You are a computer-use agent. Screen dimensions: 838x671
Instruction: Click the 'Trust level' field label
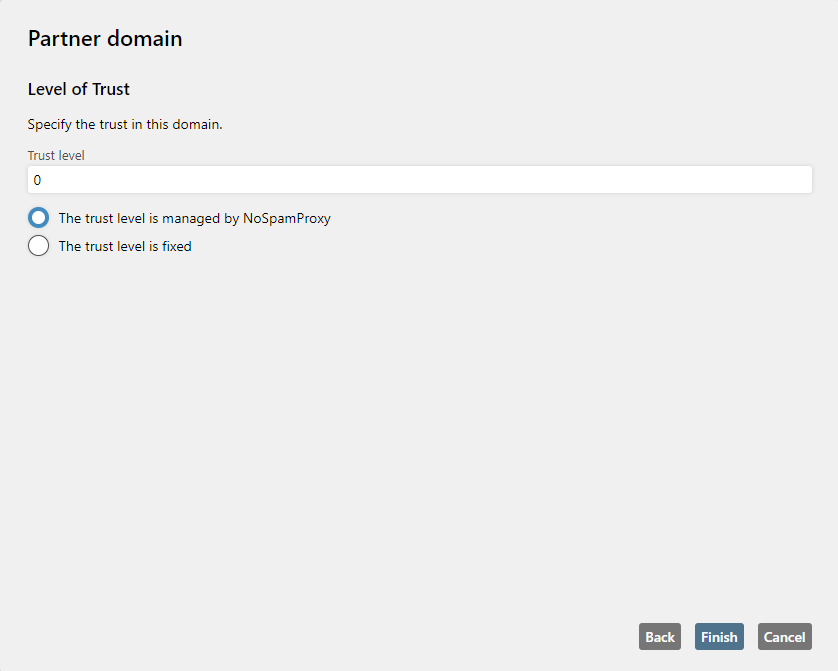(56, 155)
